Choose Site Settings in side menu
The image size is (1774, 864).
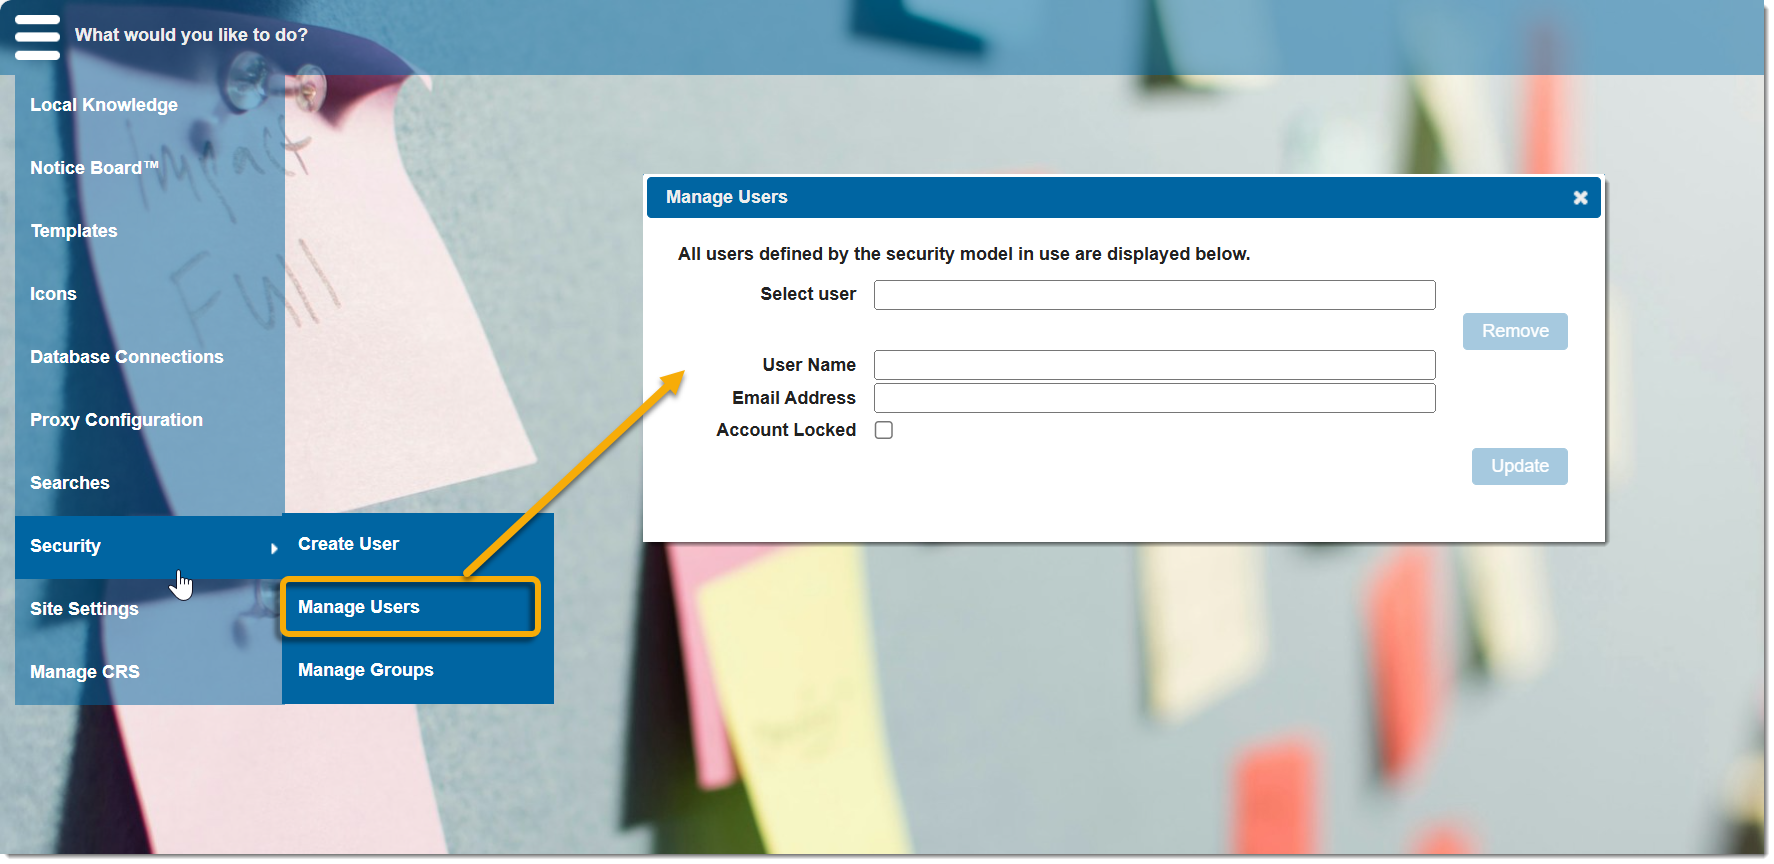[84, 610]
